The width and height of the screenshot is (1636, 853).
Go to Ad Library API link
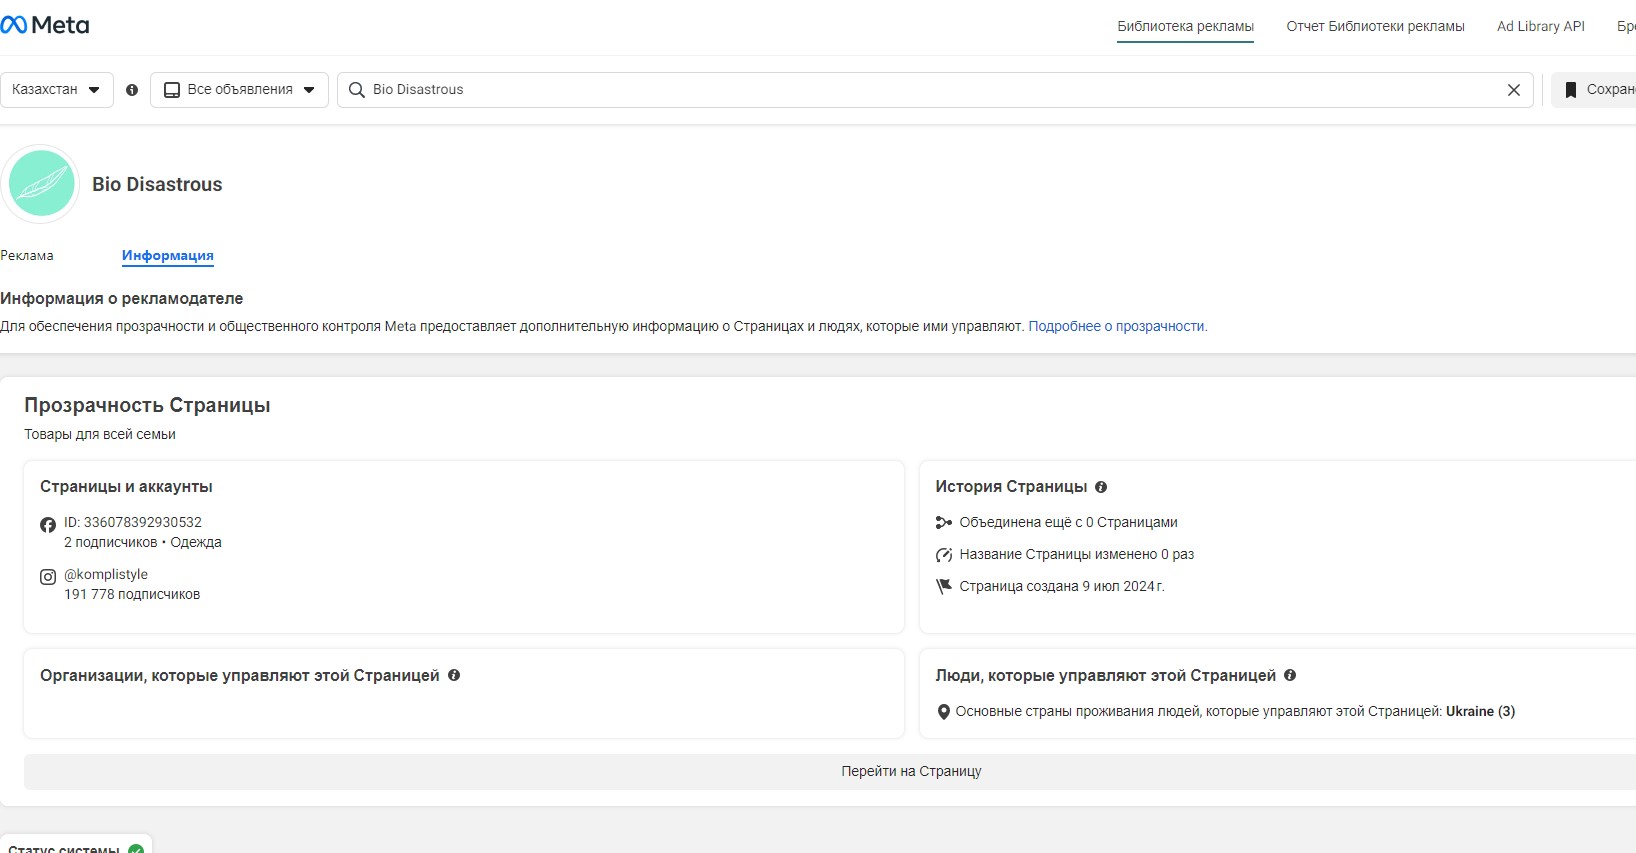(x=1540, y=27)
